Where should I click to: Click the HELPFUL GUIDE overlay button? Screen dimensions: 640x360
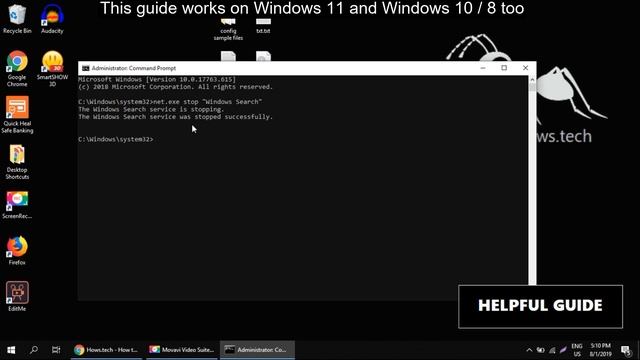pyautogui.click(x=540, y=307)
